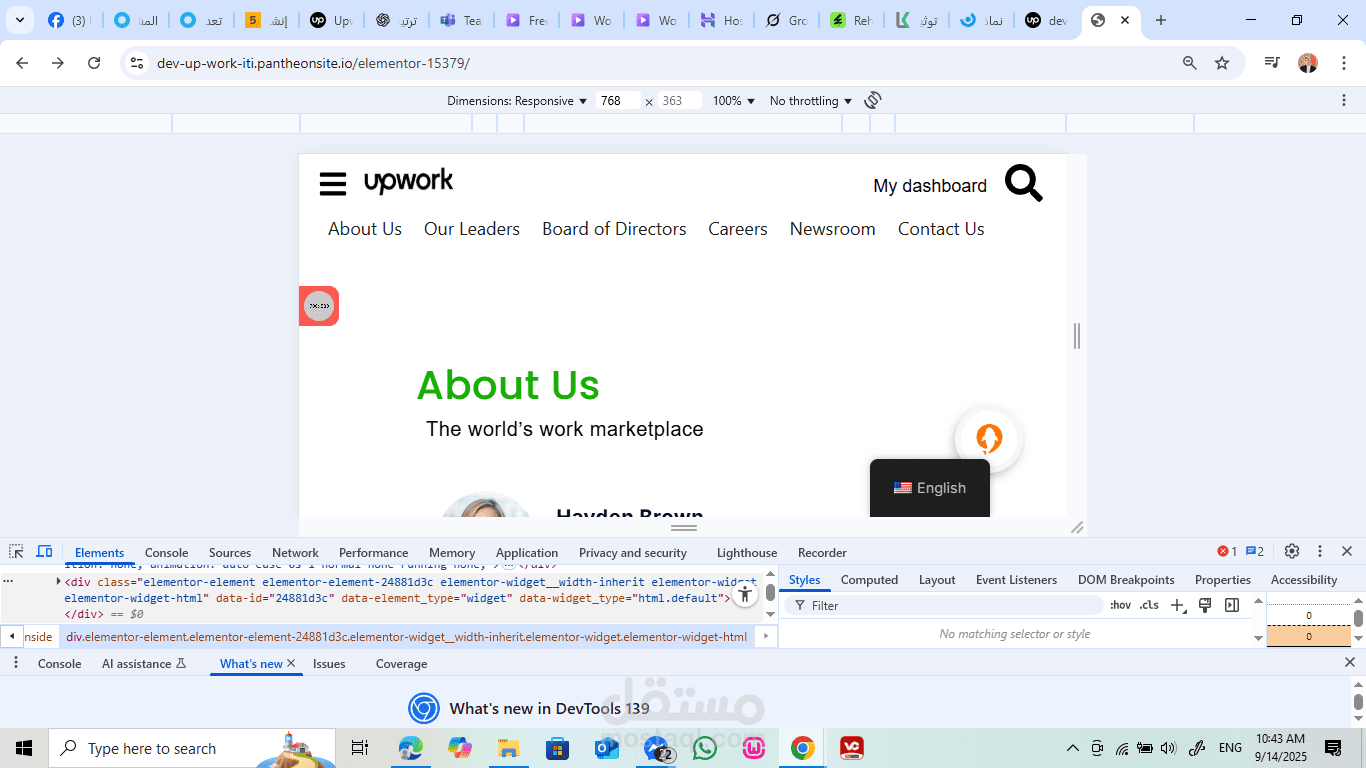The height and width of the screenshot is (768, 1366).
Task: Click the Upwork logo
Action: point(408,181)
